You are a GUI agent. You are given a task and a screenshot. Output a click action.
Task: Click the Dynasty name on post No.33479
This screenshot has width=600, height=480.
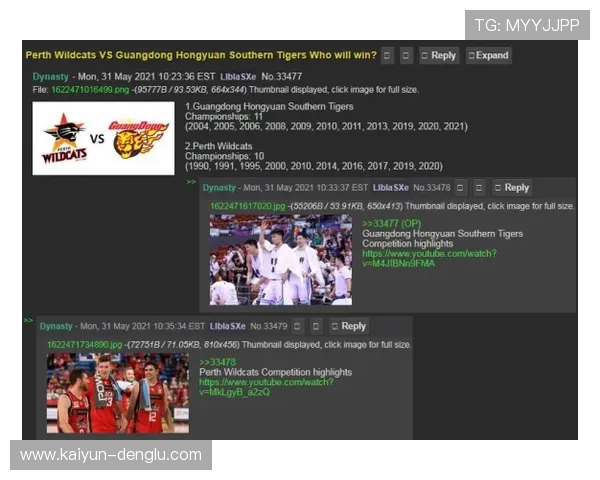pos(56,326)
